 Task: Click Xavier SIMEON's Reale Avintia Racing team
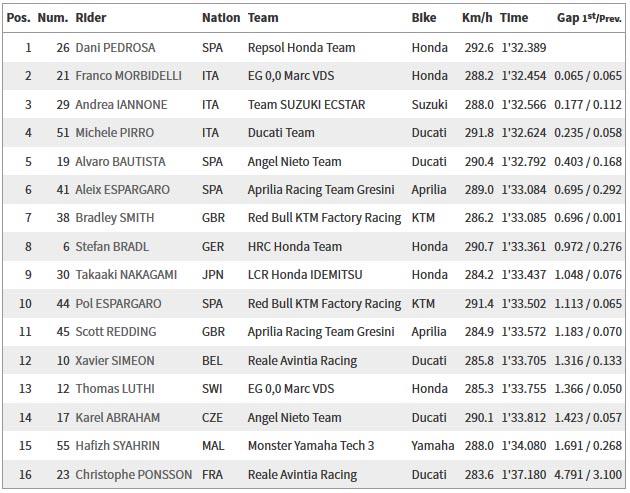pyautogui.click(x=303, y=361)
